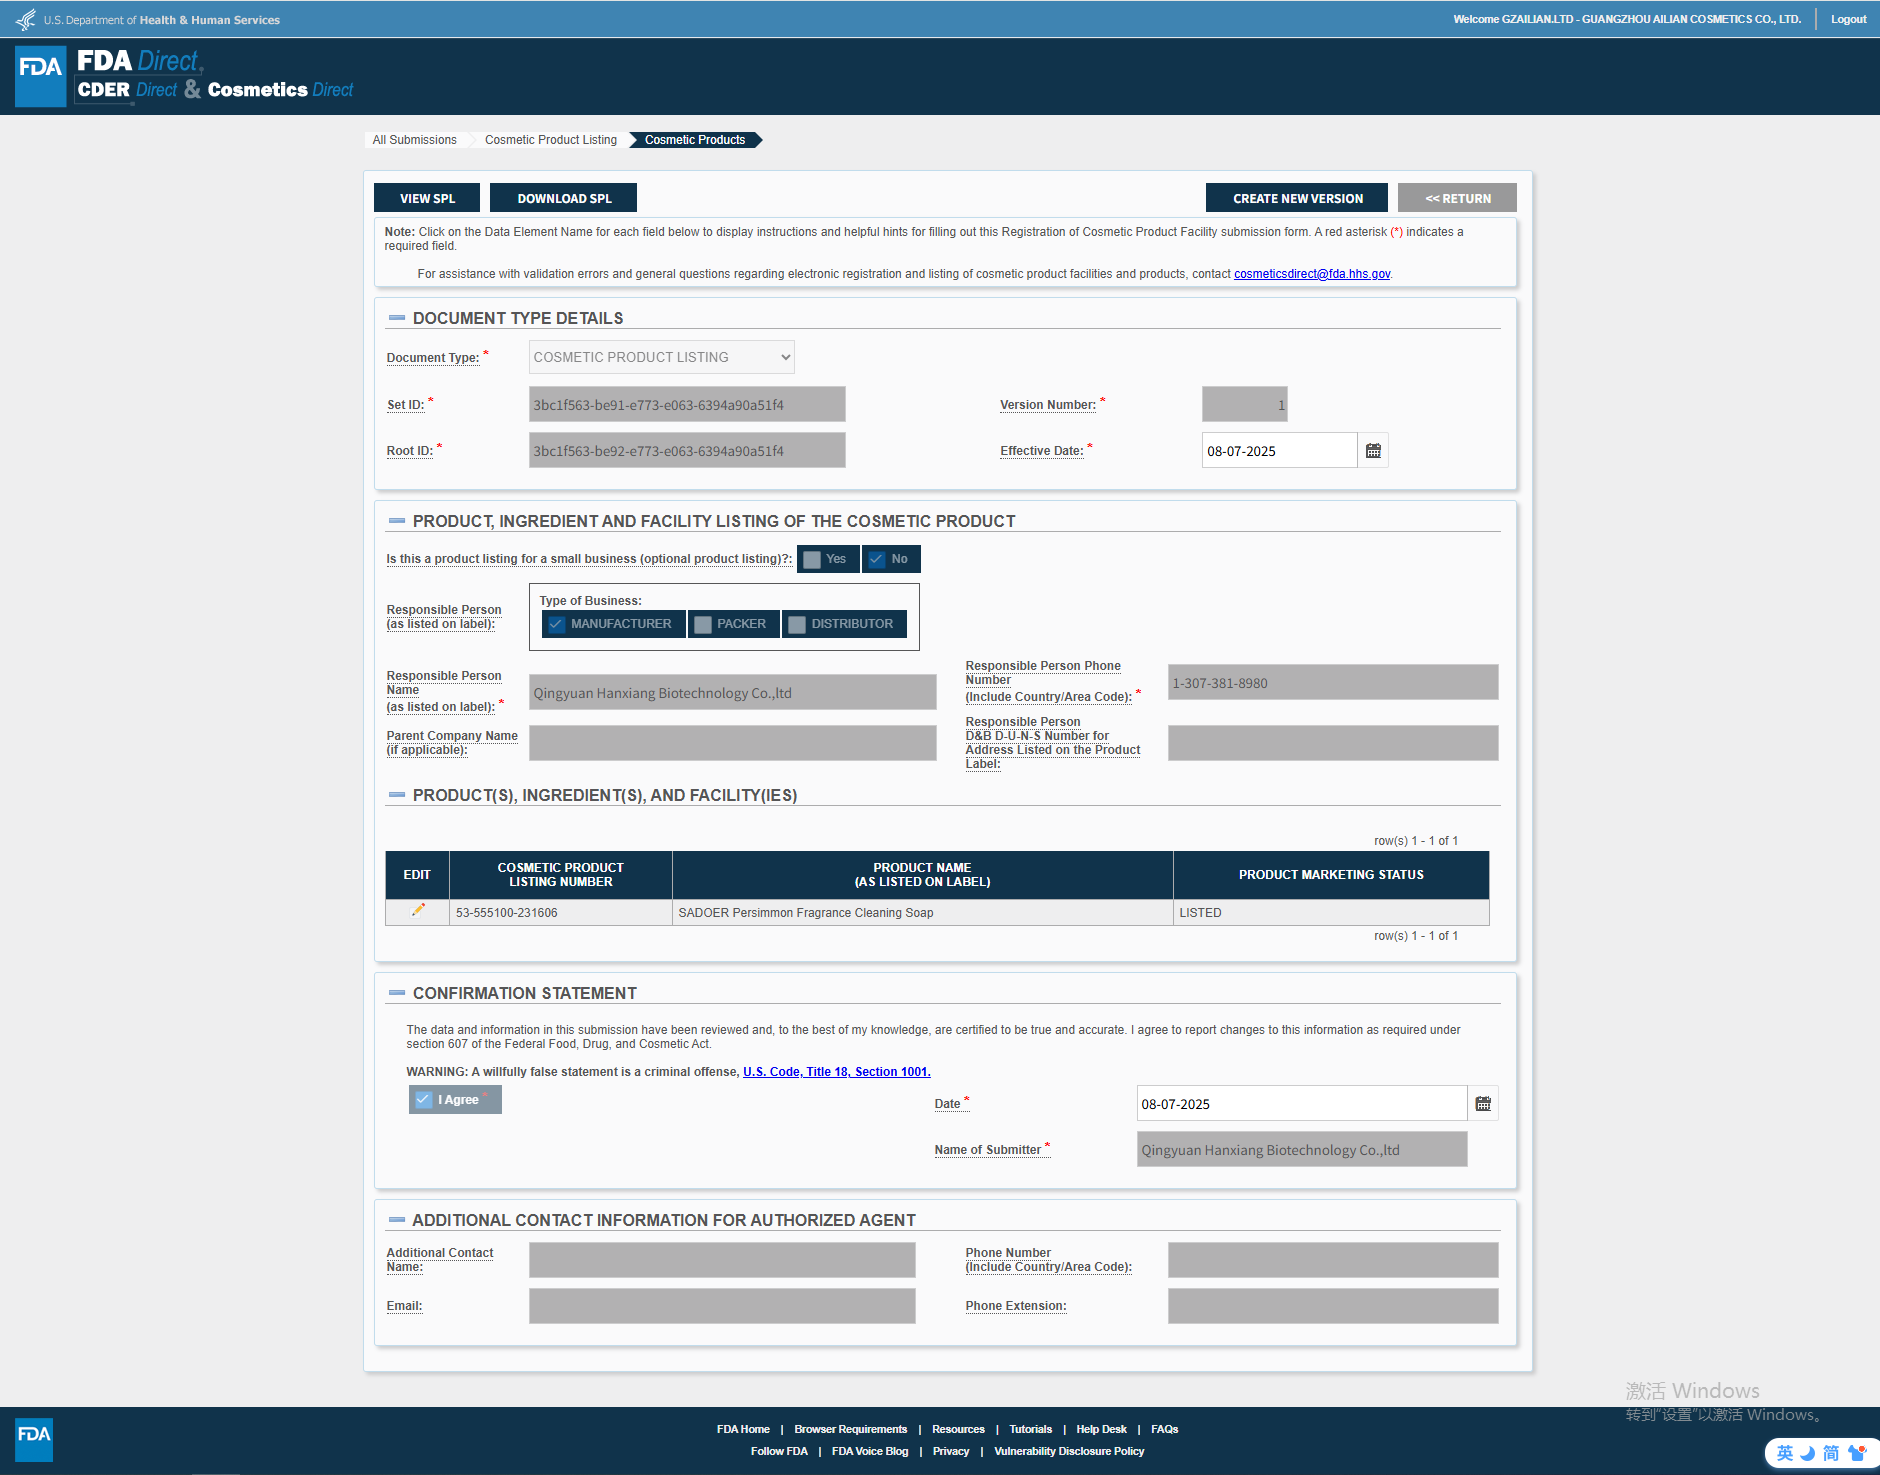Open the Effective Date calendar picker
This screenshot has width=1880, height=1475.
point(1373,451)
